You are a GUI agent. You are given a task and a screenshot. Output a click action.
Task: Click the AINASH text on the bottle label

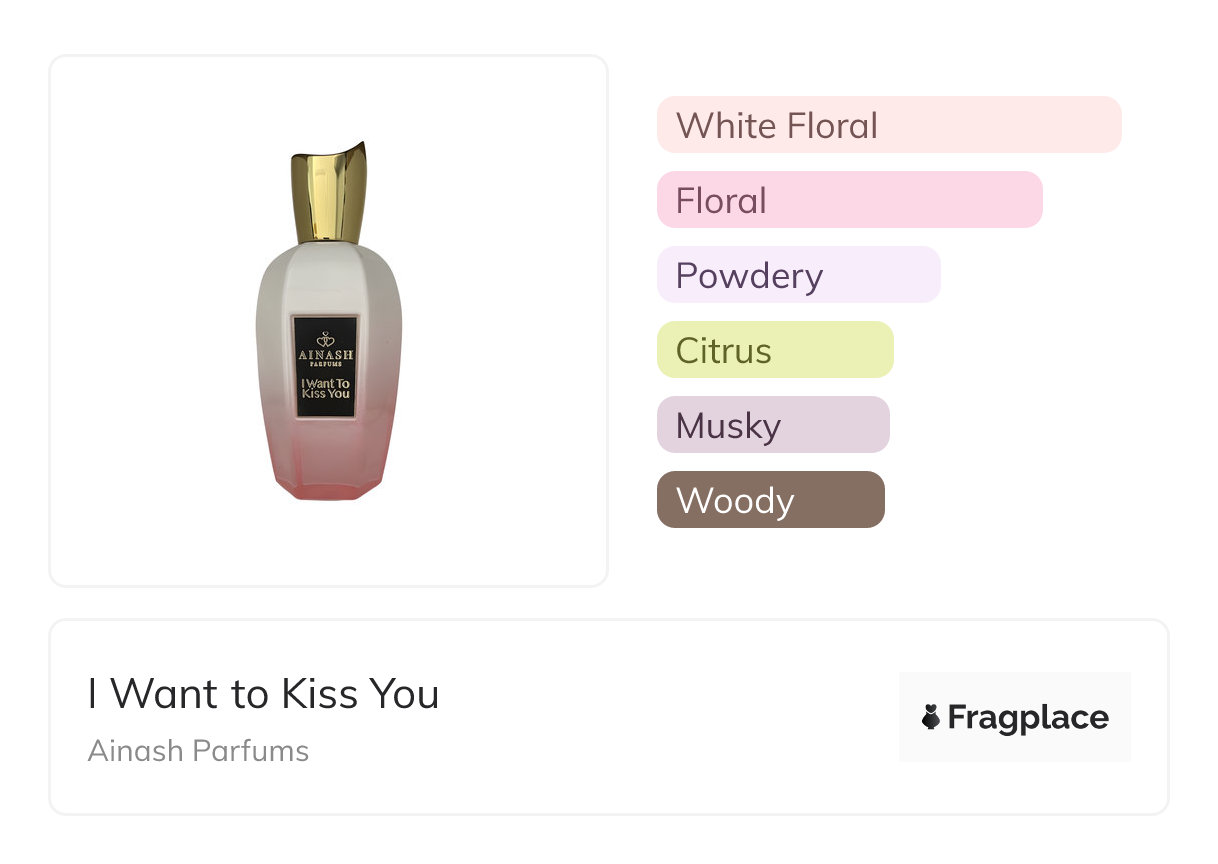point(326,354)
